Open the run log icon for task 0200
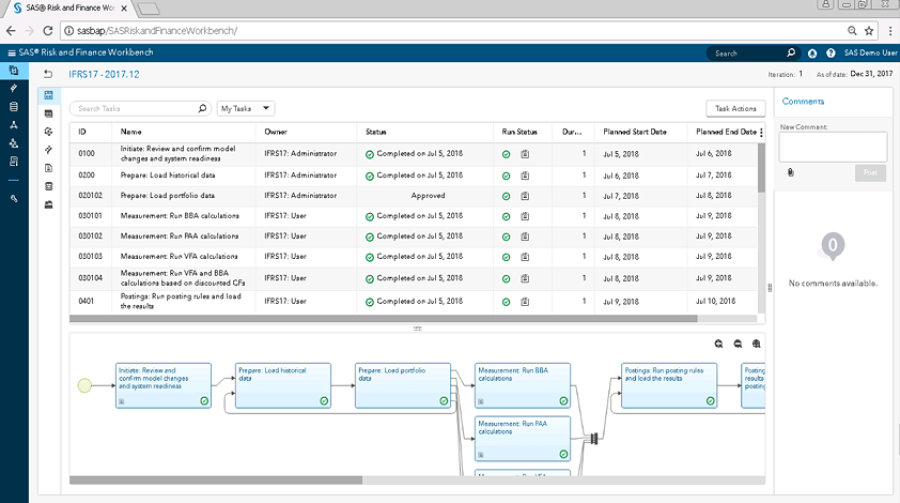Image resolution: width=900 pixels, height=503 pixels. (525, 176)
